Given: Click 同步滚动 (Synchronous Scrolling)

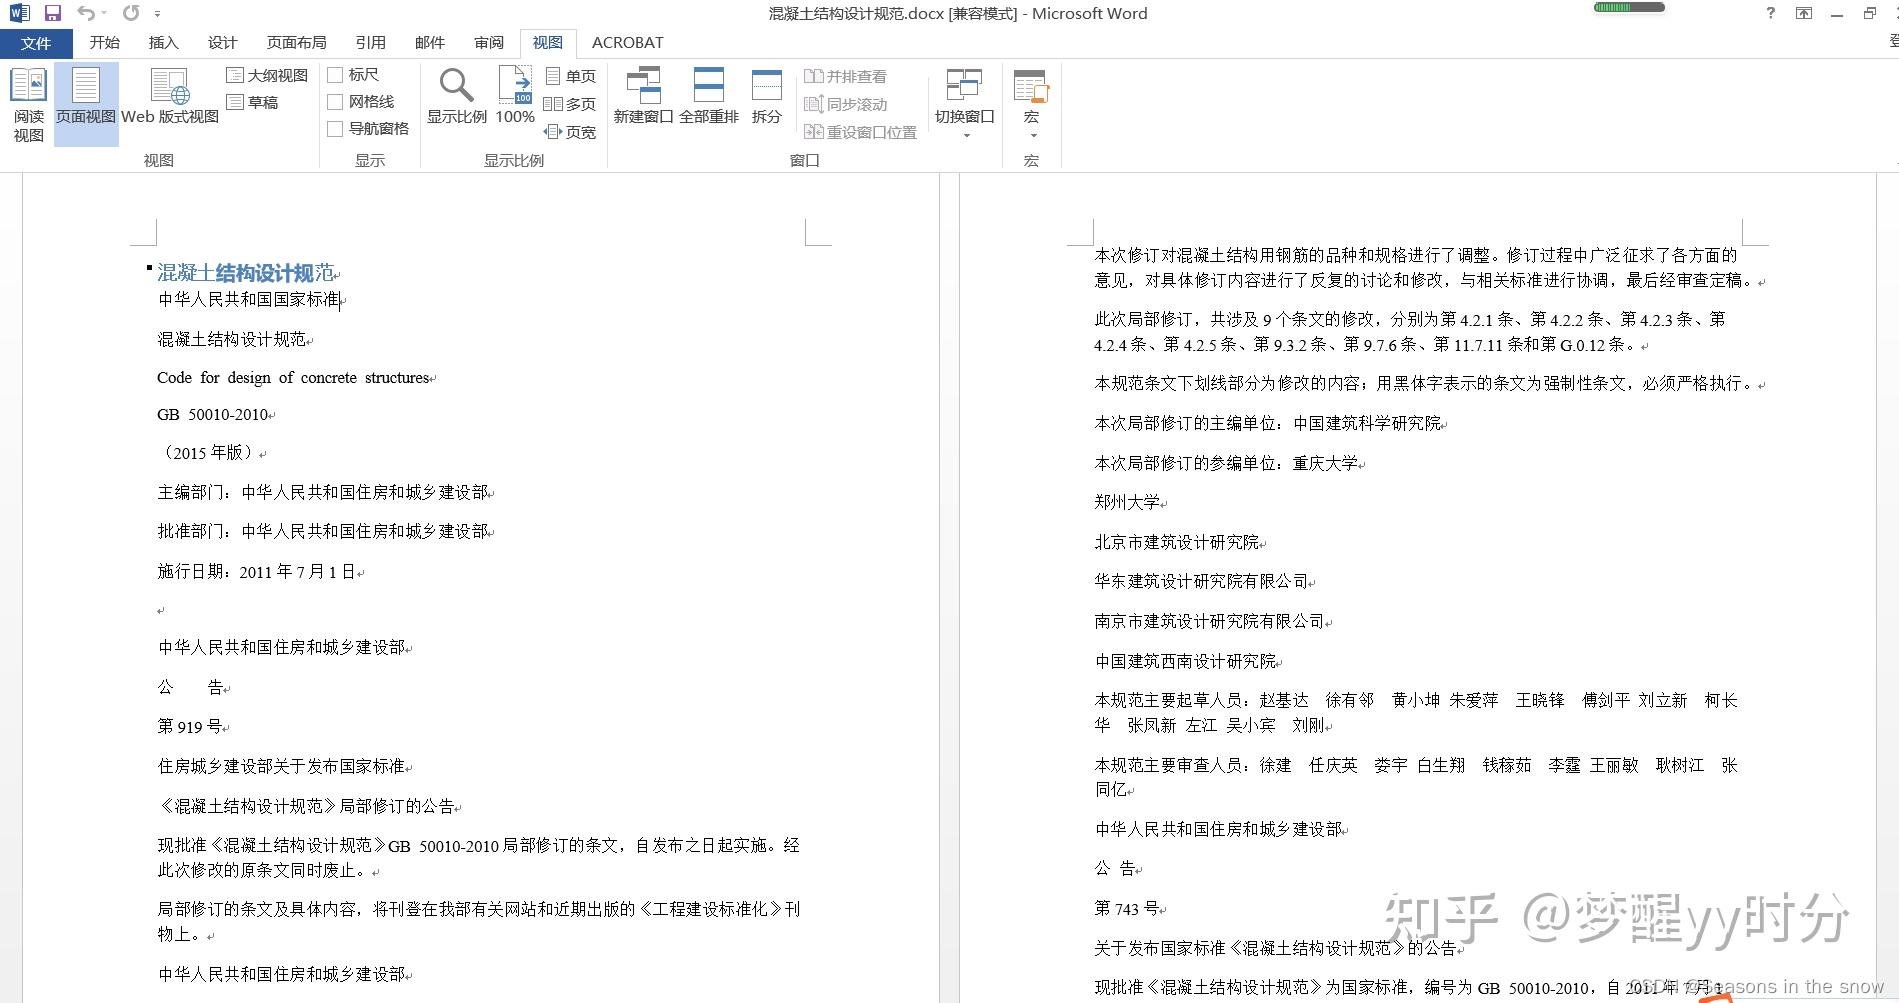Looking at the screenshot, I should 846,104.
